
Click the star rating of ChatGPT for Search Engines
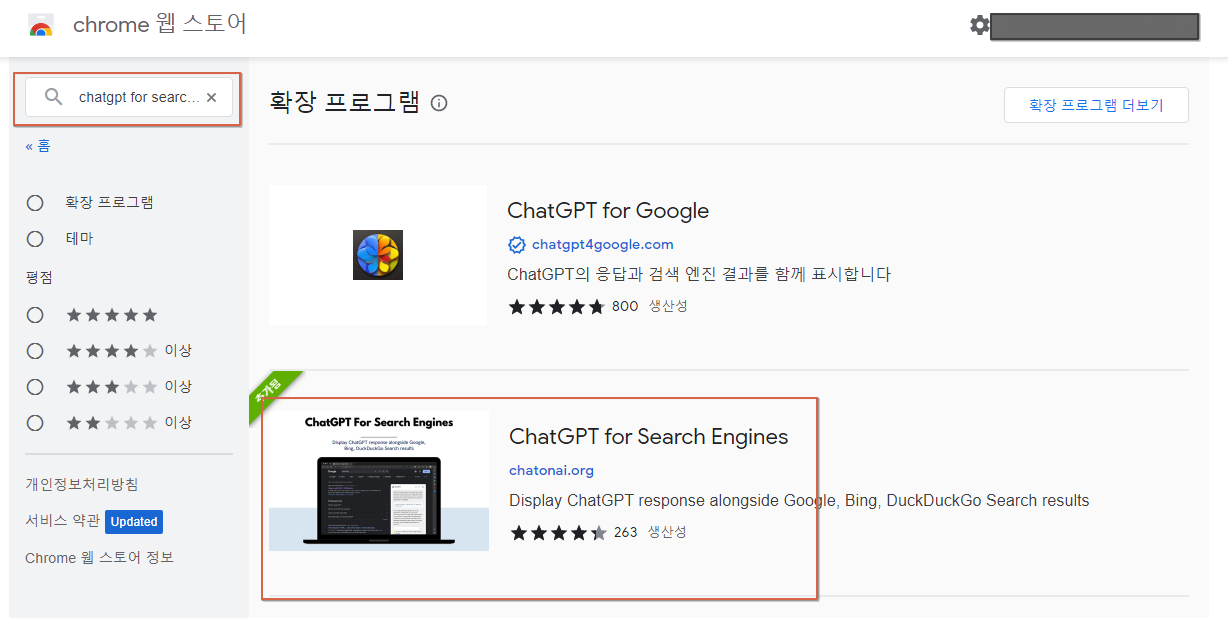(558, 533)
